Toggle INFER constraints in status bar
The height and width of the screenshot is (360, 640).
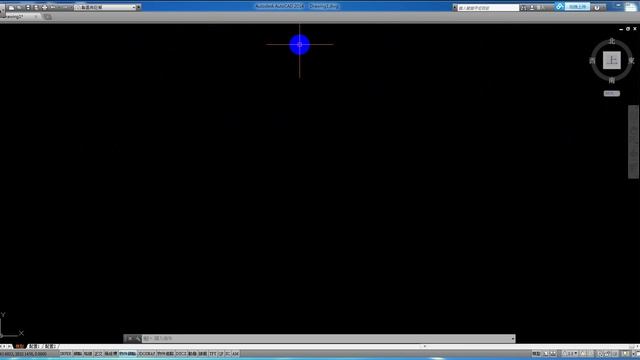pyautogui.click(x=66, y=354)
